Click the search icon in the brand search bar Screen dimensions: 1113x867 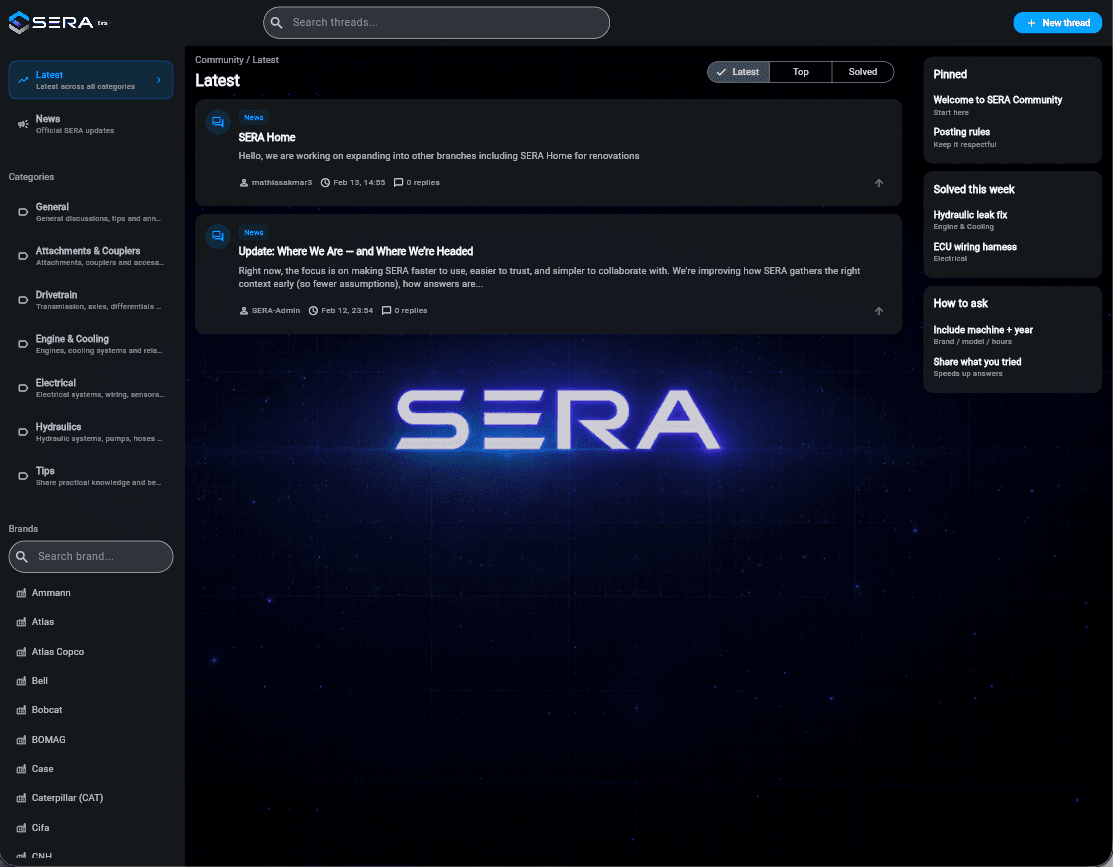[23, 556]
